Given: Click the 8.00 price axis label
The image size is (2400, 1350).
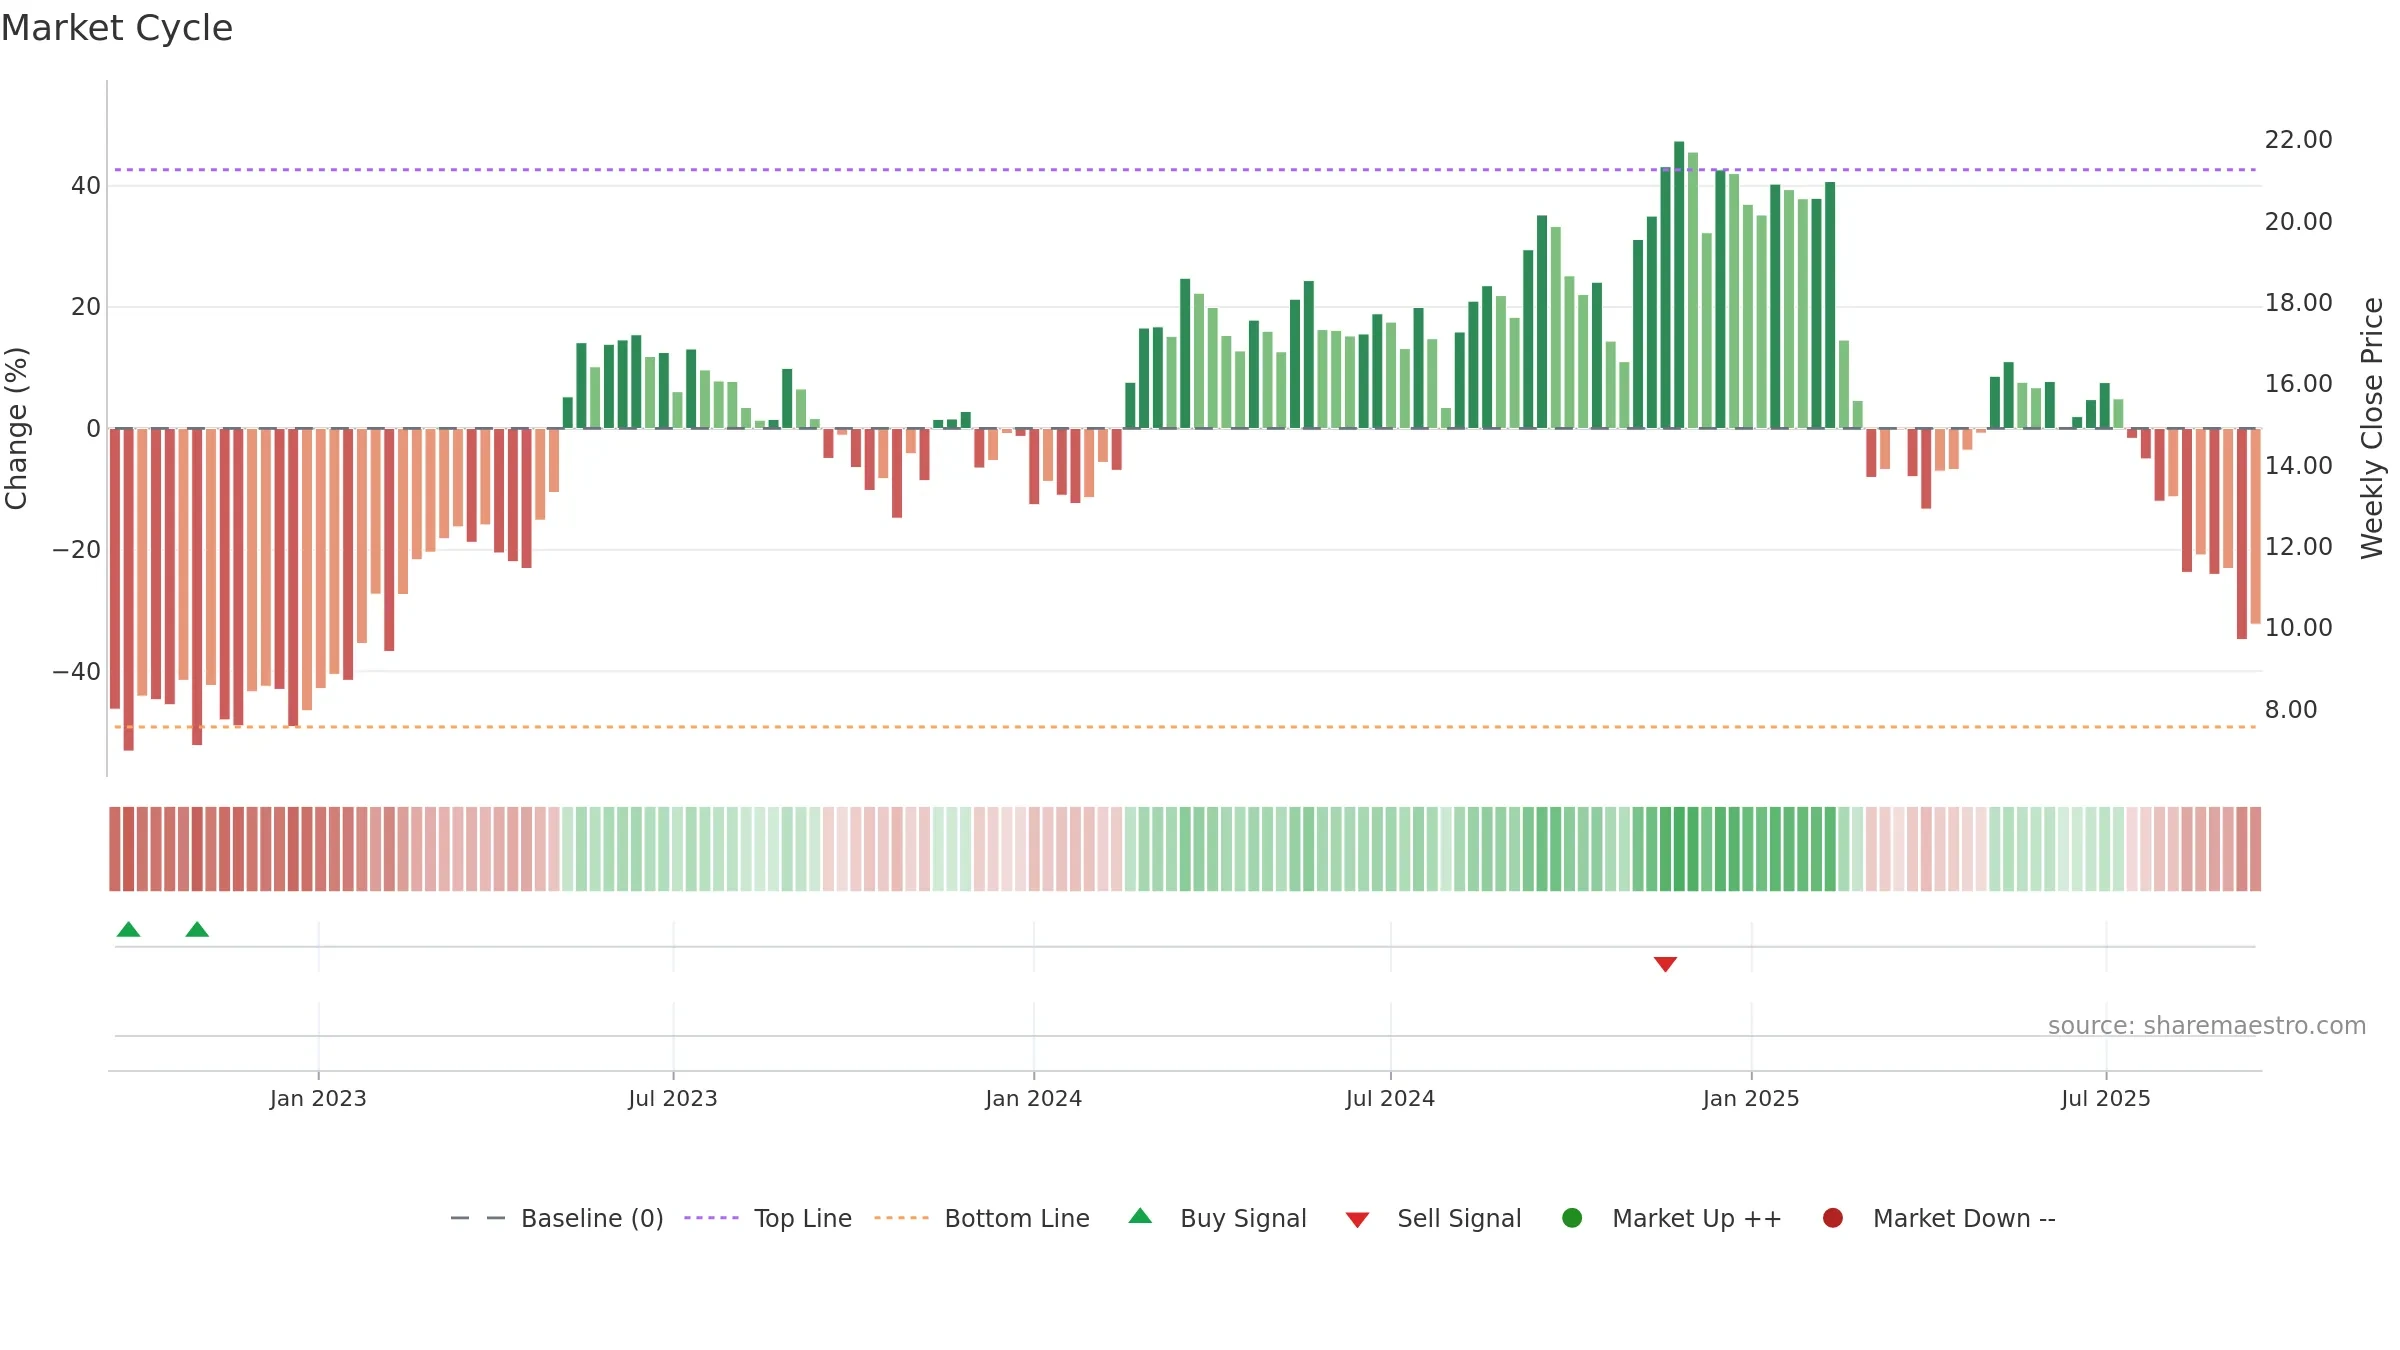Looking at the screenshot, I should [2291, 710].
